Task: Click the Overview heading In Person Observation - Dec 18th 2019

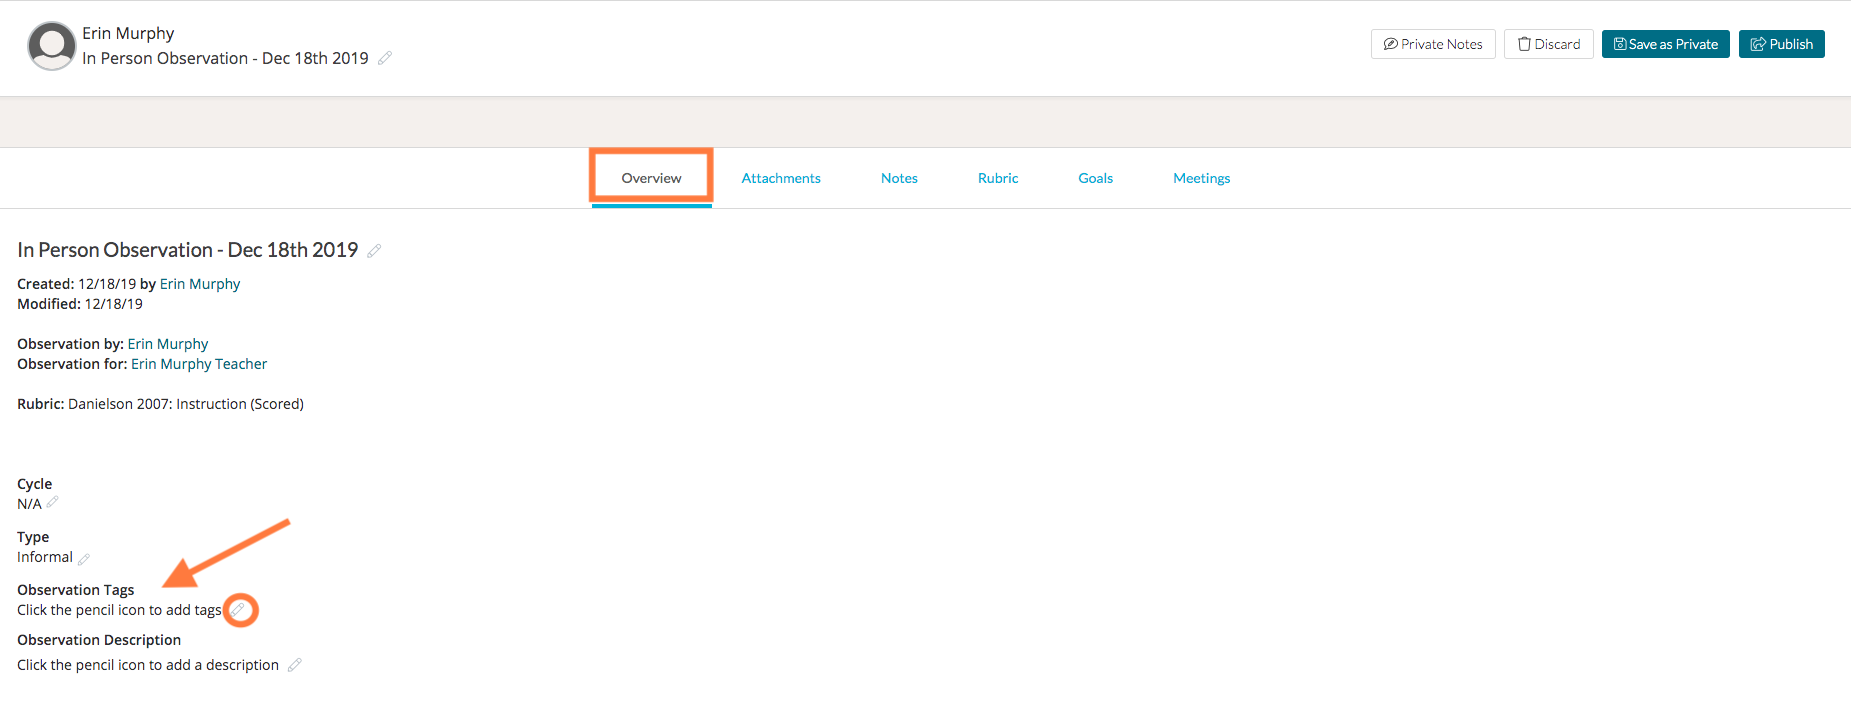Action: coord(188,250)
